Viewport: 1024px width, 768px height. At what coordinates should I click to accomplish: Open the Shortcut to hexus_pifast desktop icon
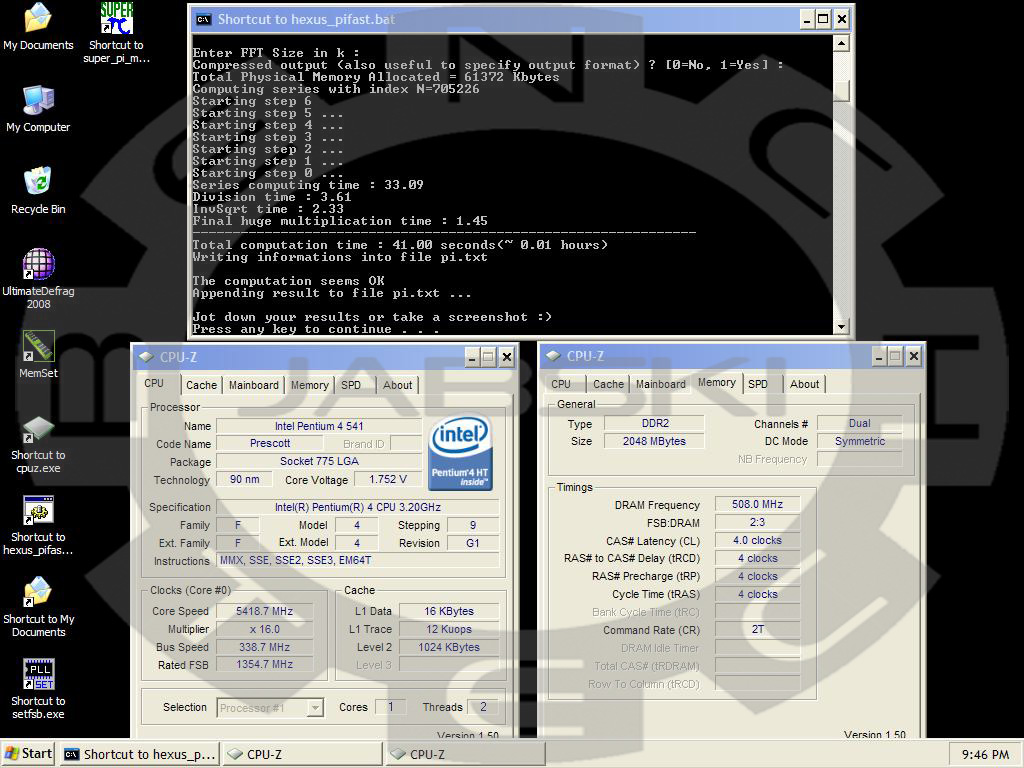(38, 526)
